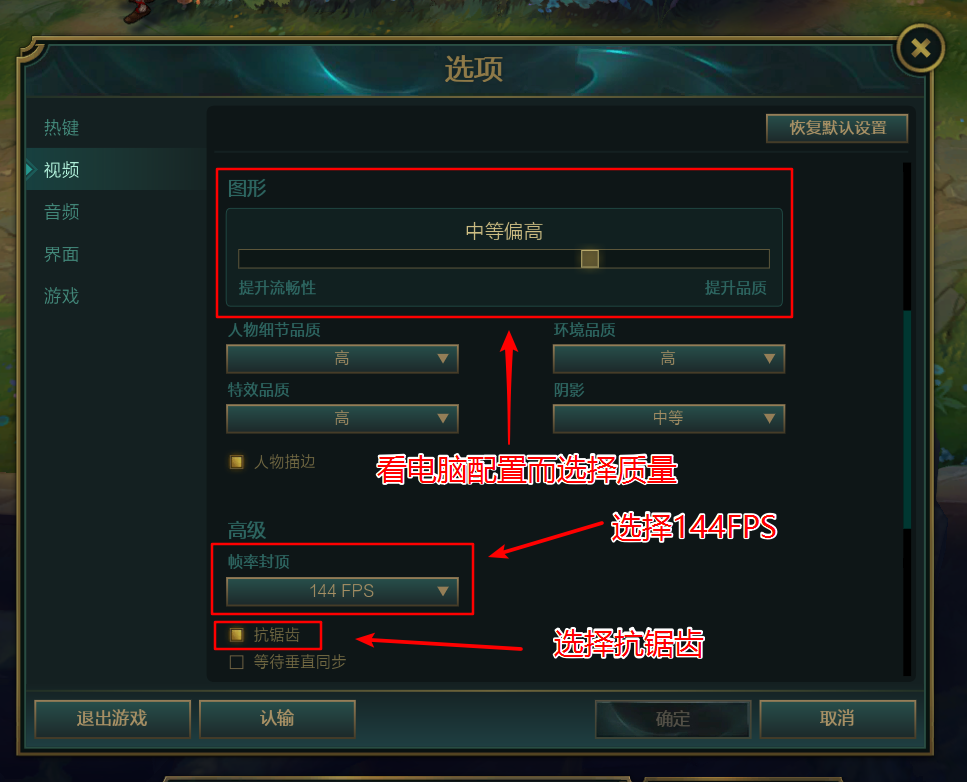The image size is (967, 782).
Task: Enable the 等待垂直同步 checkbox
Action: pyautogui.click(x=236, y=662)
